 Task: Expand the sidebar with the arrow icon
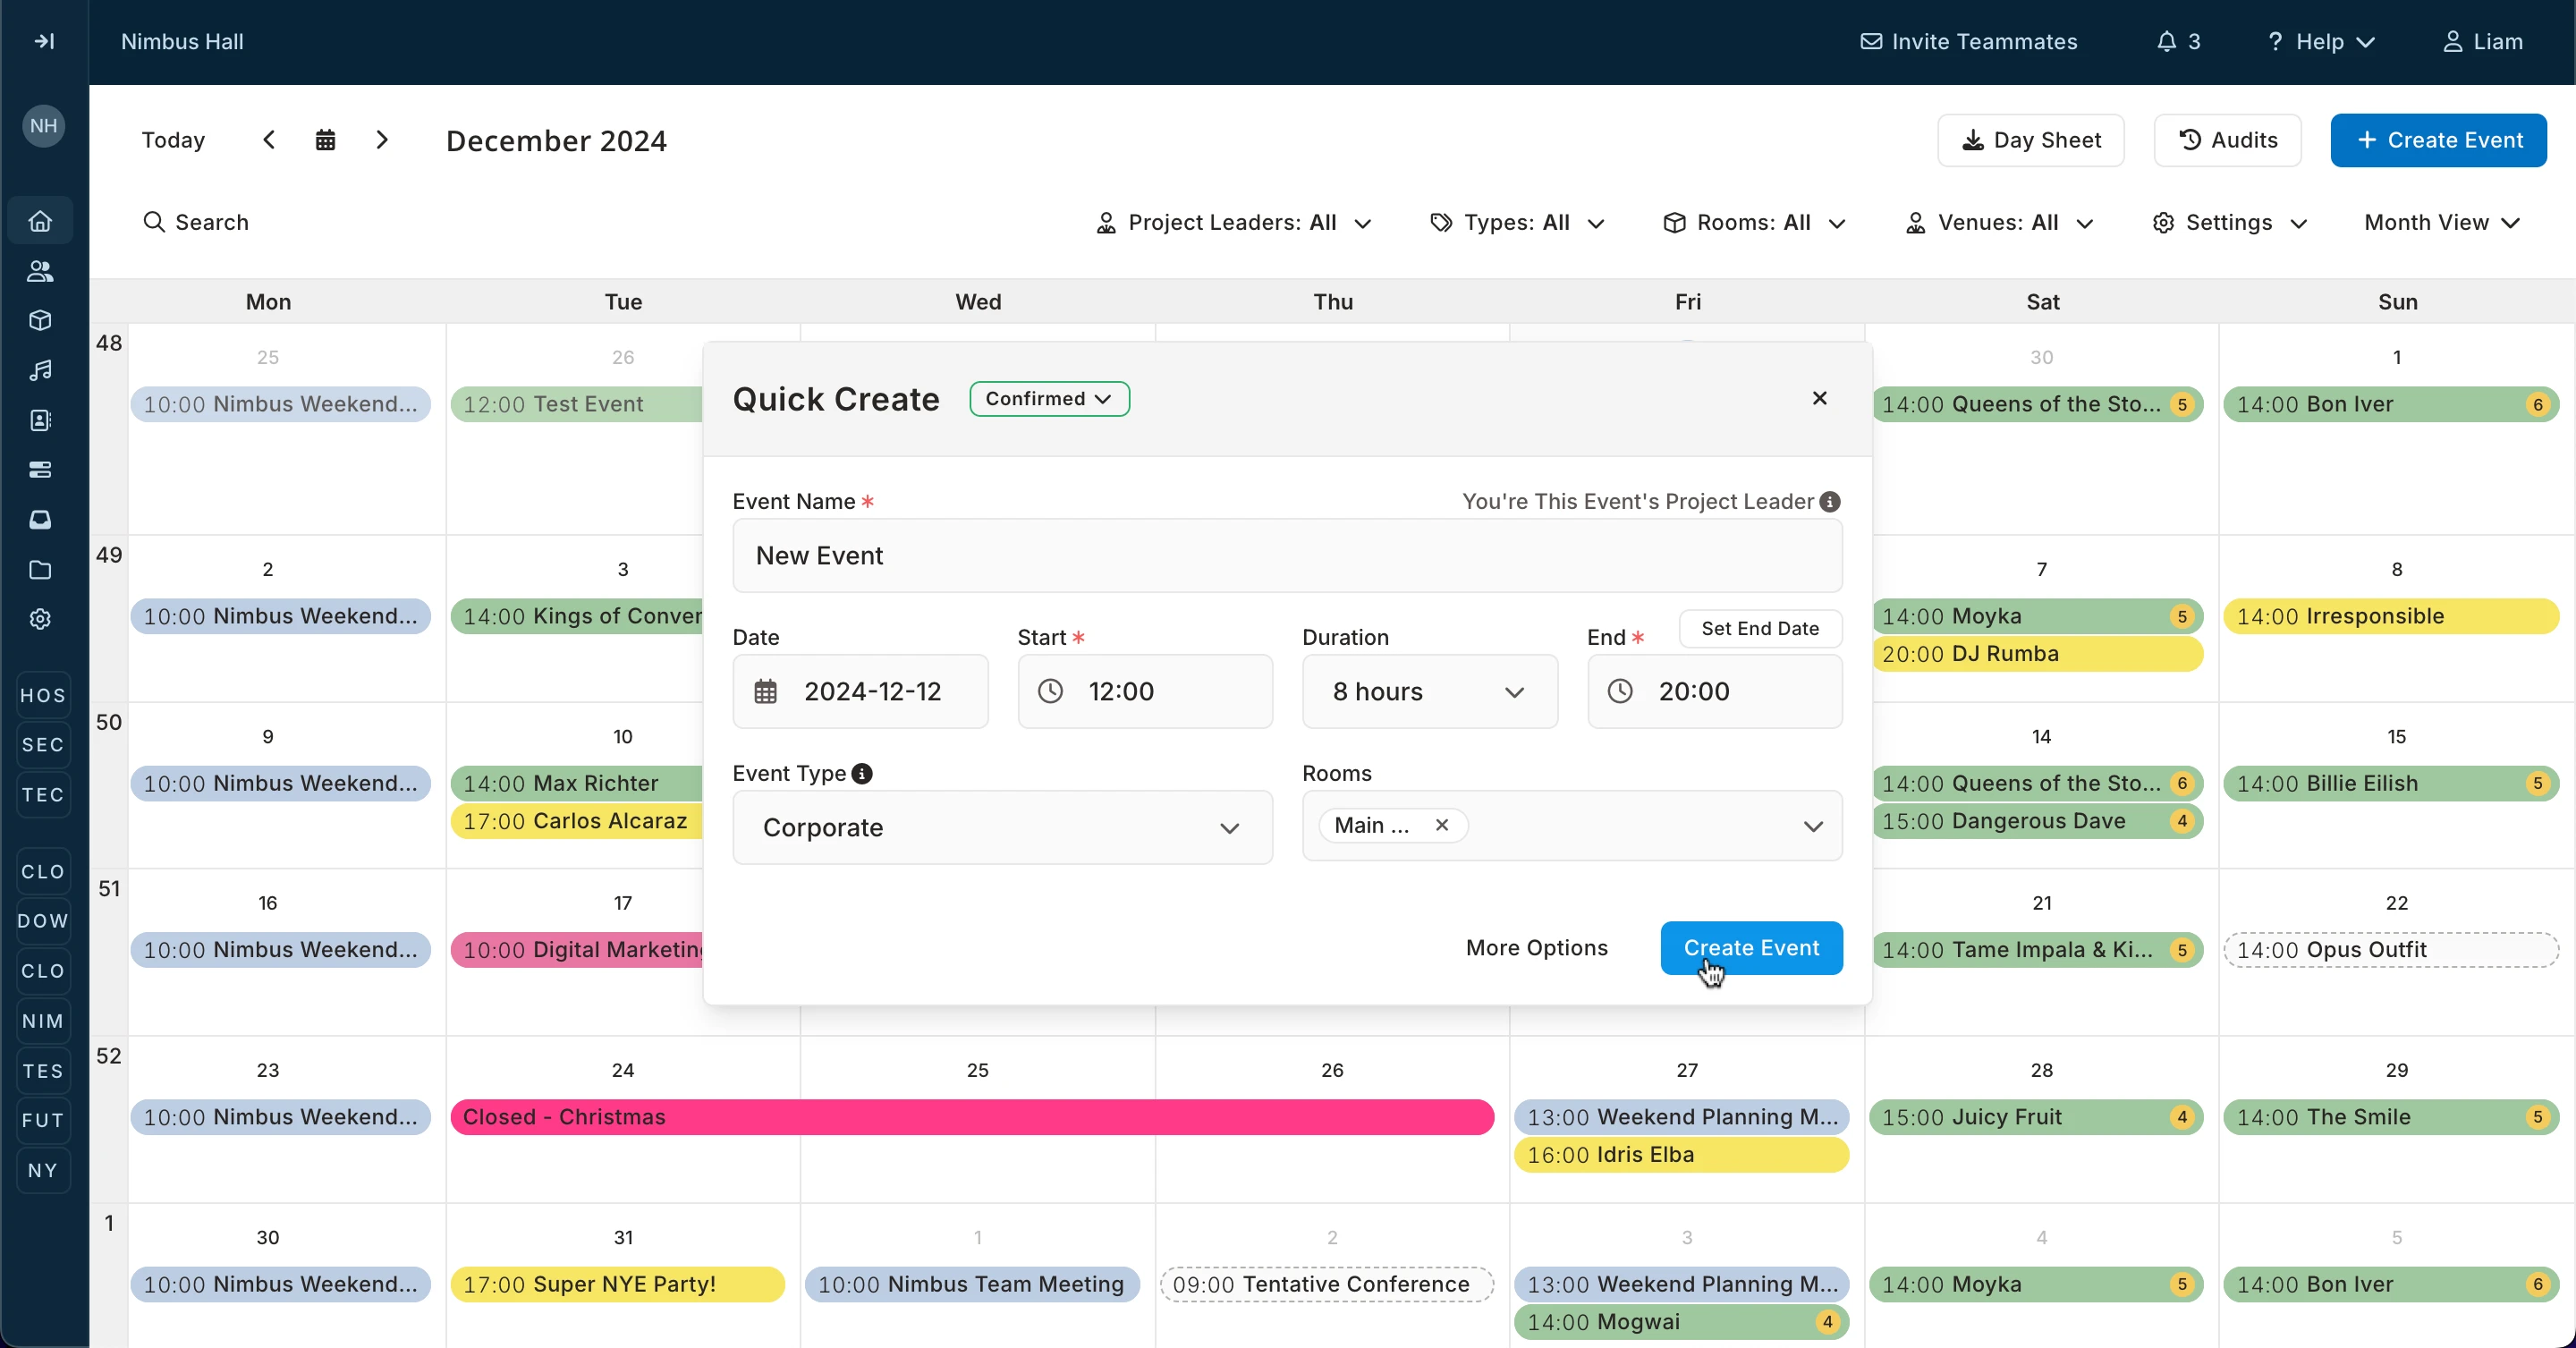coord(44,42)
